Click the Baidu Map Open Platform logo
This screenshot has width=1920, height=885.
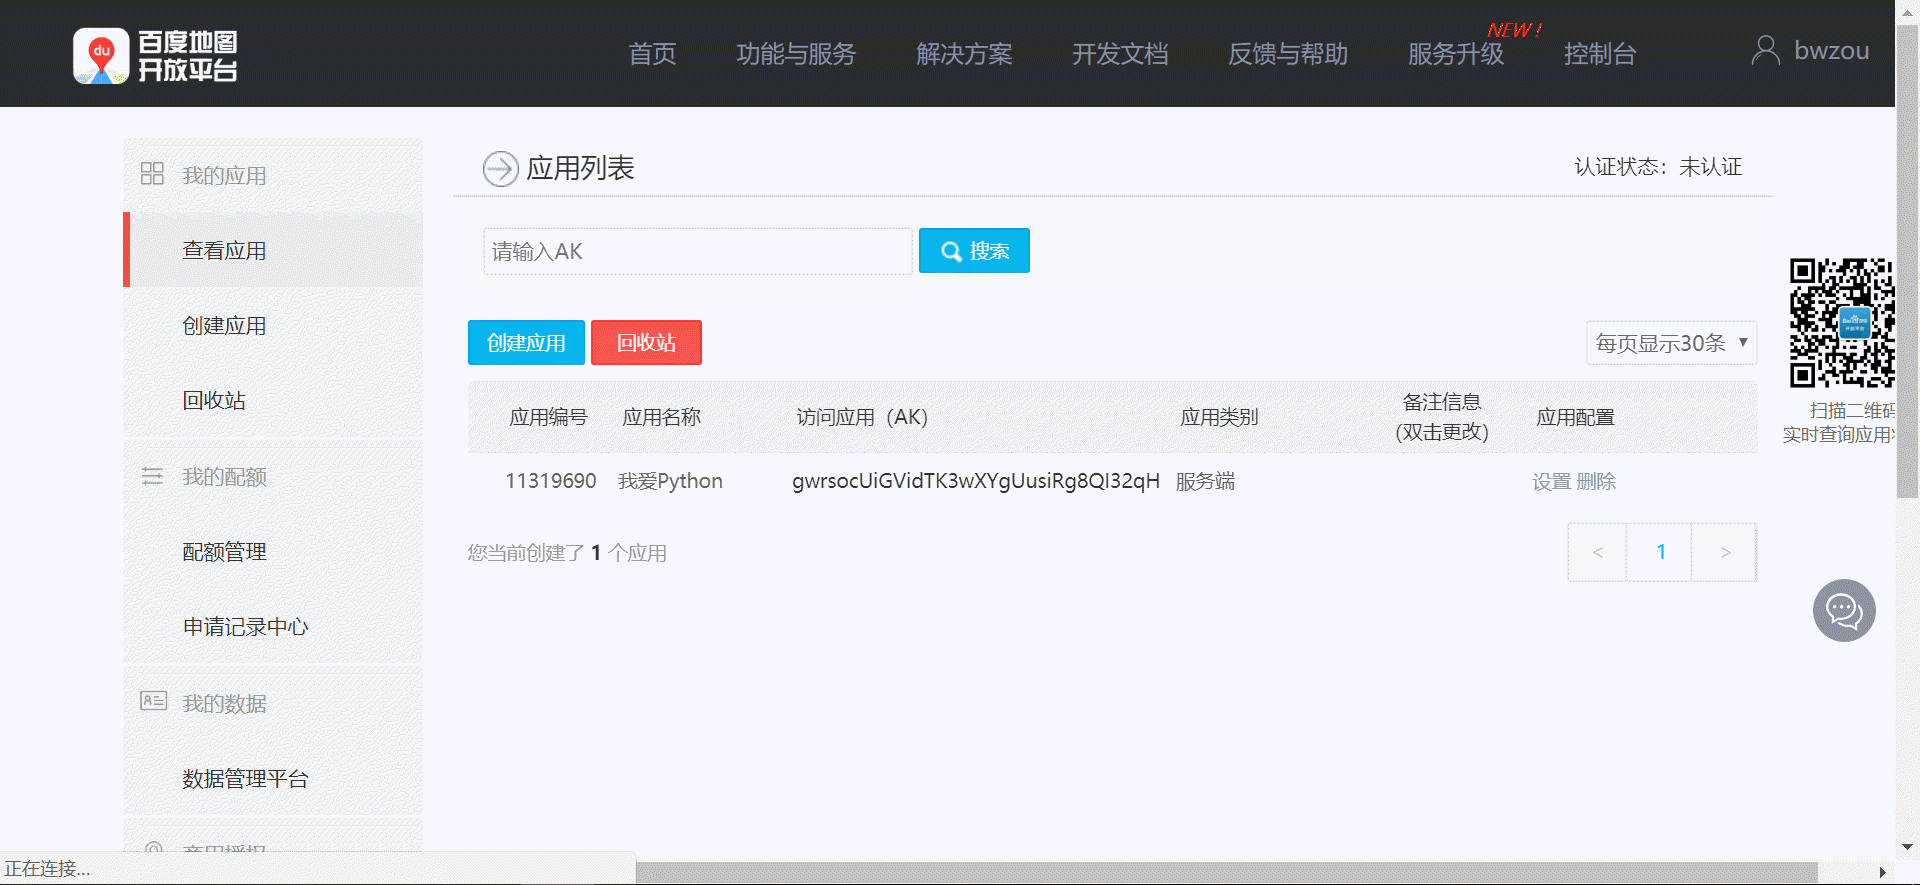click(x=155, y=56)
